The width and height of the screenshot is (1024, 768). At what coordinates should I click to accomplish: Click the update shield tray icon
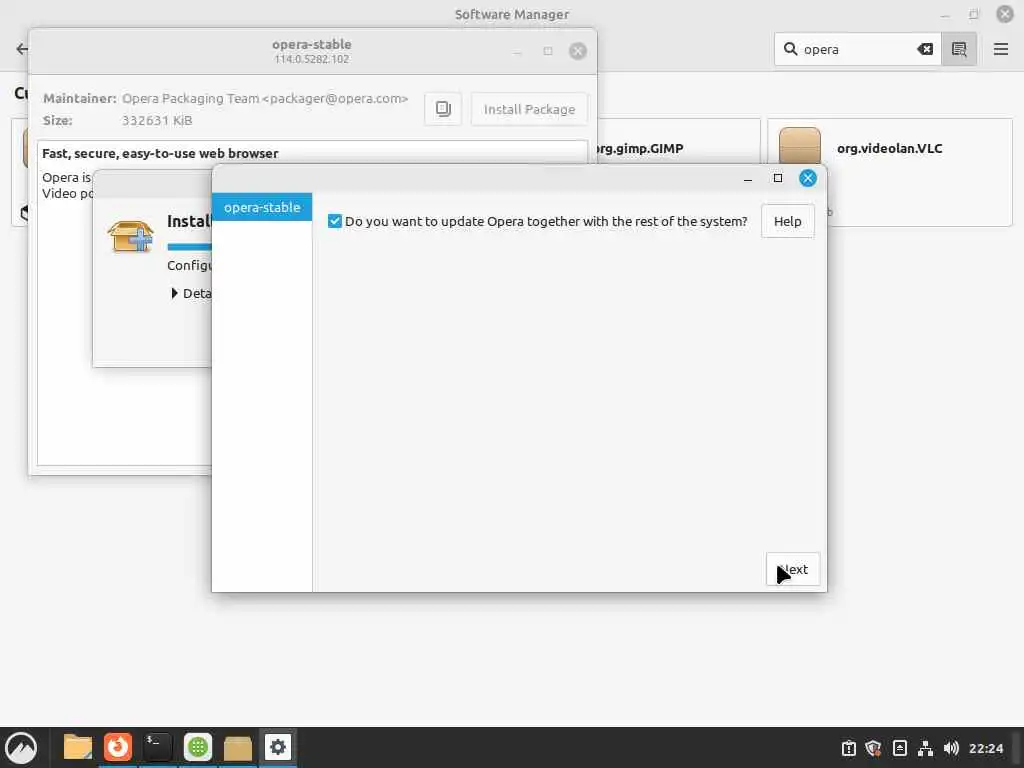tap(874, 748)
